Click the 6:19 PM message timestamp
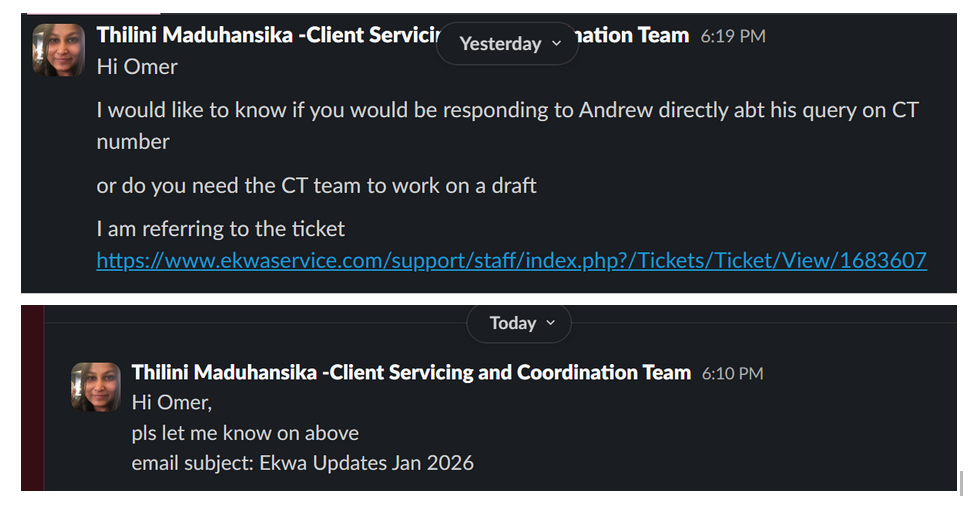The width and height of the screenshot is (975, 505). (733, 37)
